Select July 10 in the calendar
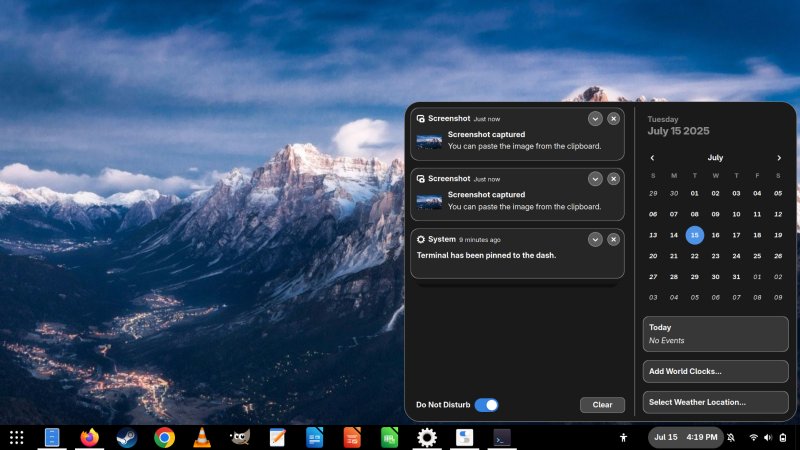 (x=736, y=214)
